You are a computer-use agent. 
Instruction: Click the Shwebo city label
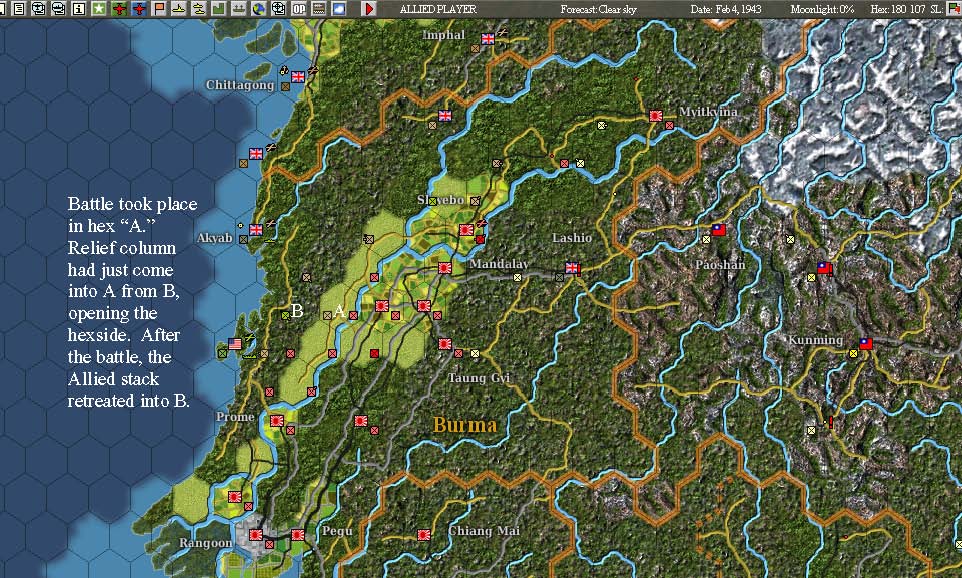440,200
